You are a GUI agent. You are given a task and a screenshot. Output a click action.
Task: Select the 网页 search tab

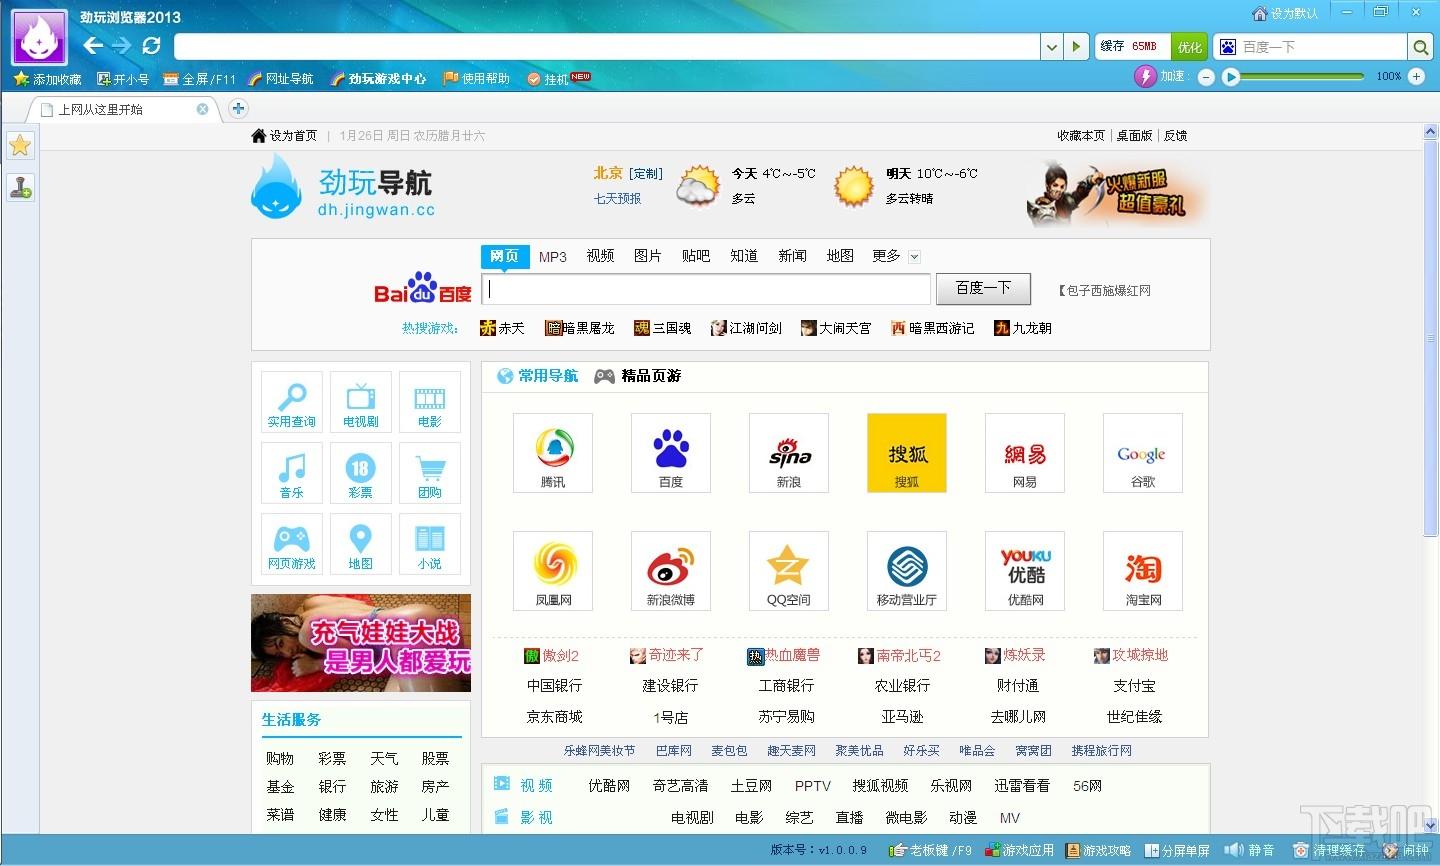(505, 256)
